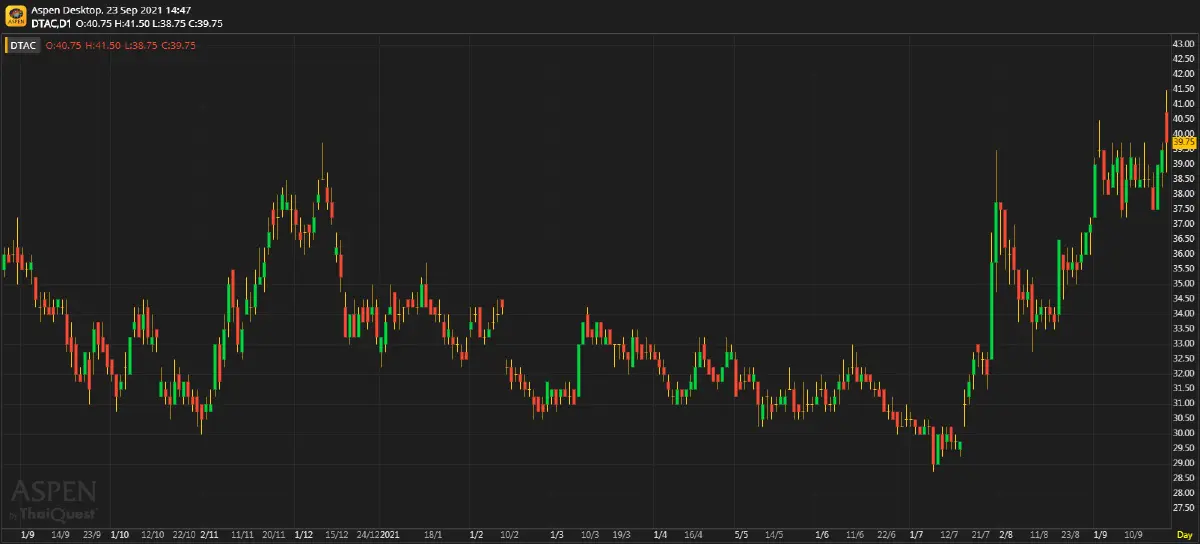Select the 5/5 date axis marker
Screen dimensions: 1200x544
coord(741,536)
